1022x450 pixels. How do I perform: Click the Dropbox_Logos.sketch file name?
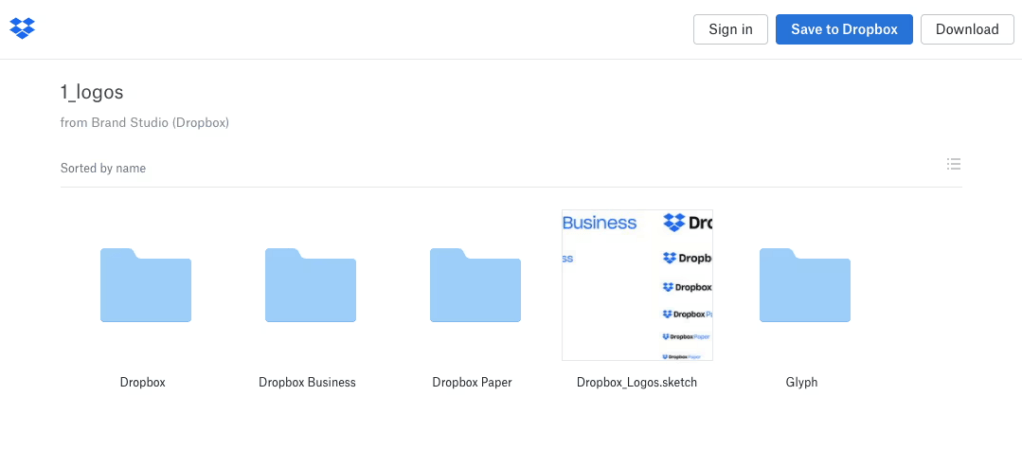pyautogui.click(x=637, y=383)
